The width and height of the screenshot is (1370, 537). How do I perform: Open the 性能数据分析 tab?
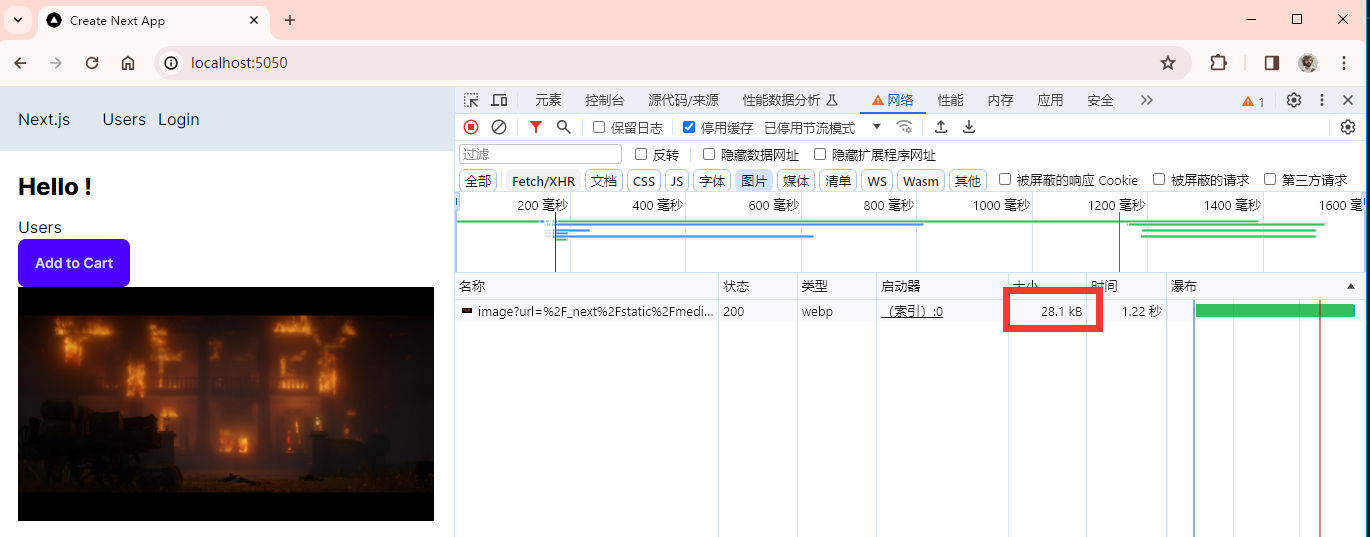[789, 100]
